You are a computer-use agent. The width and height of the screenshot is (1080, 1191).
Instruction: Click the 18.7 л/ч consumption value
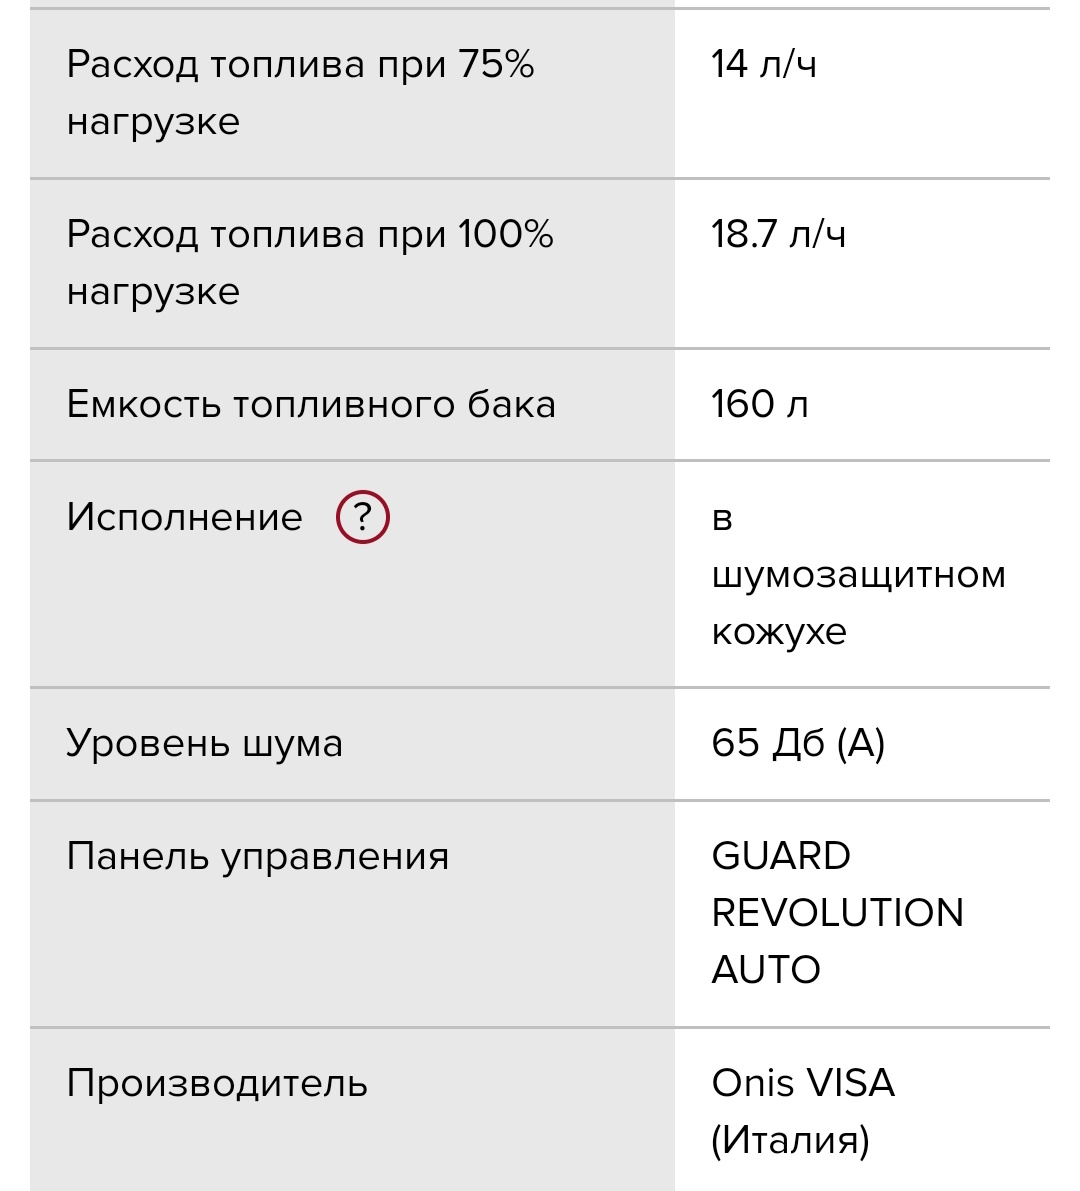[778, 235]
